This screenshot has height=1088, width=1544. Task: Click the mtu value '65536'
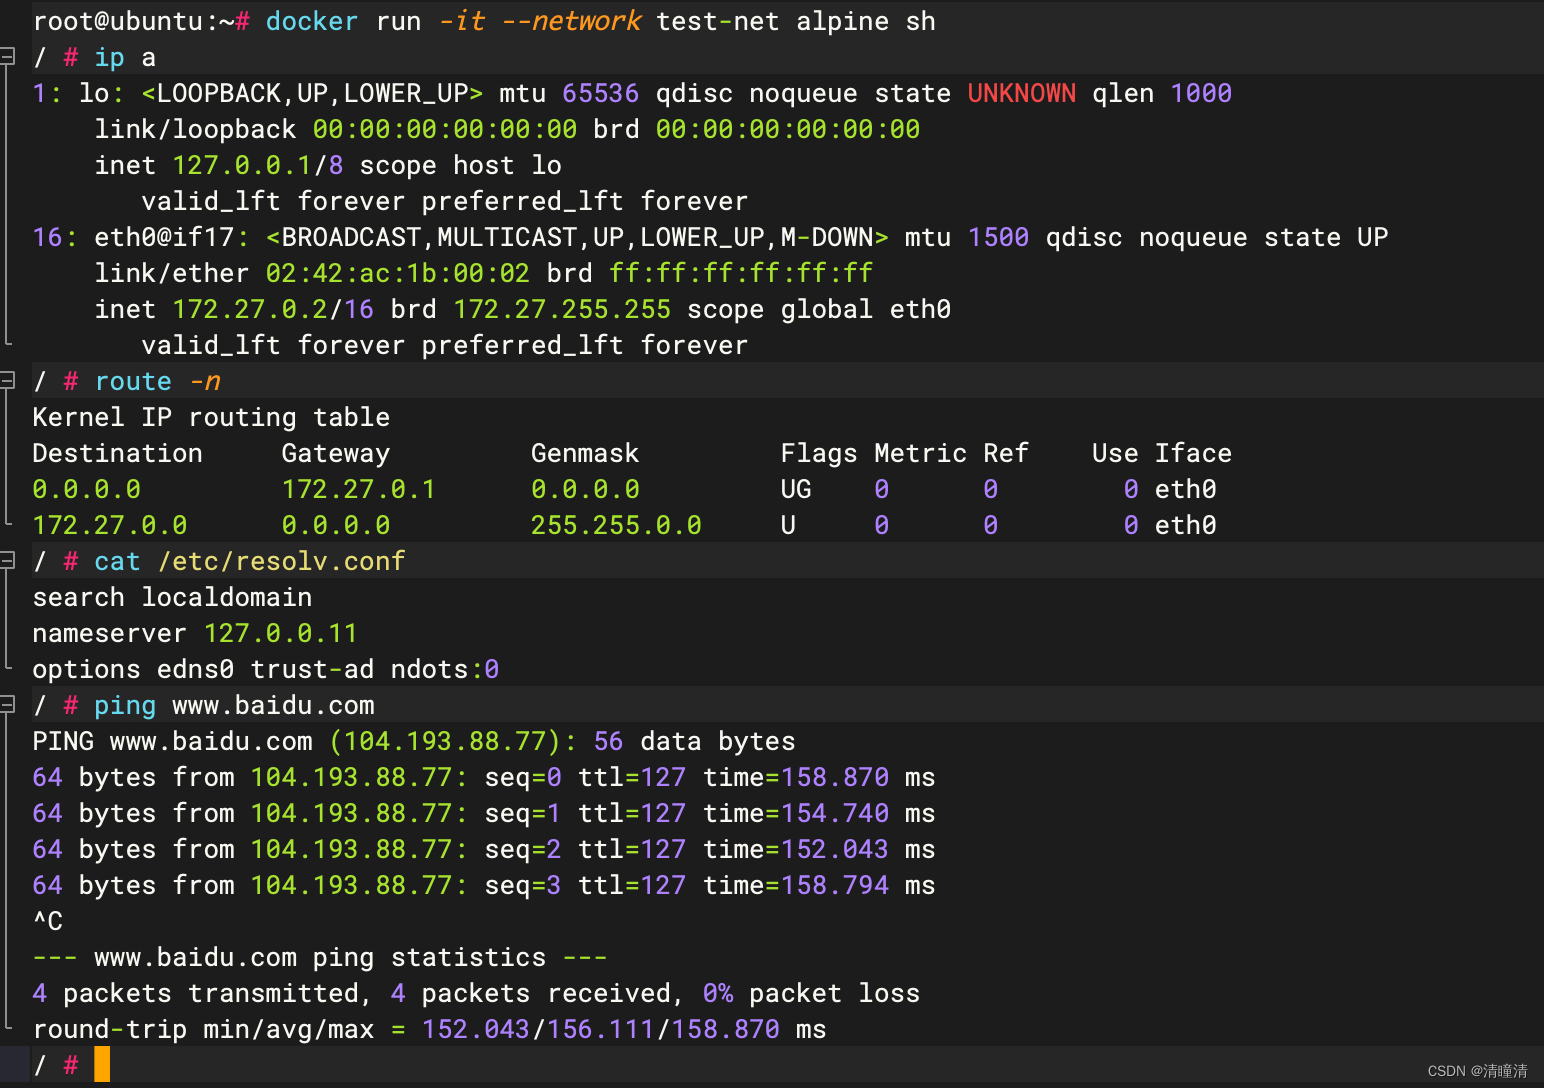pos(600,93)
